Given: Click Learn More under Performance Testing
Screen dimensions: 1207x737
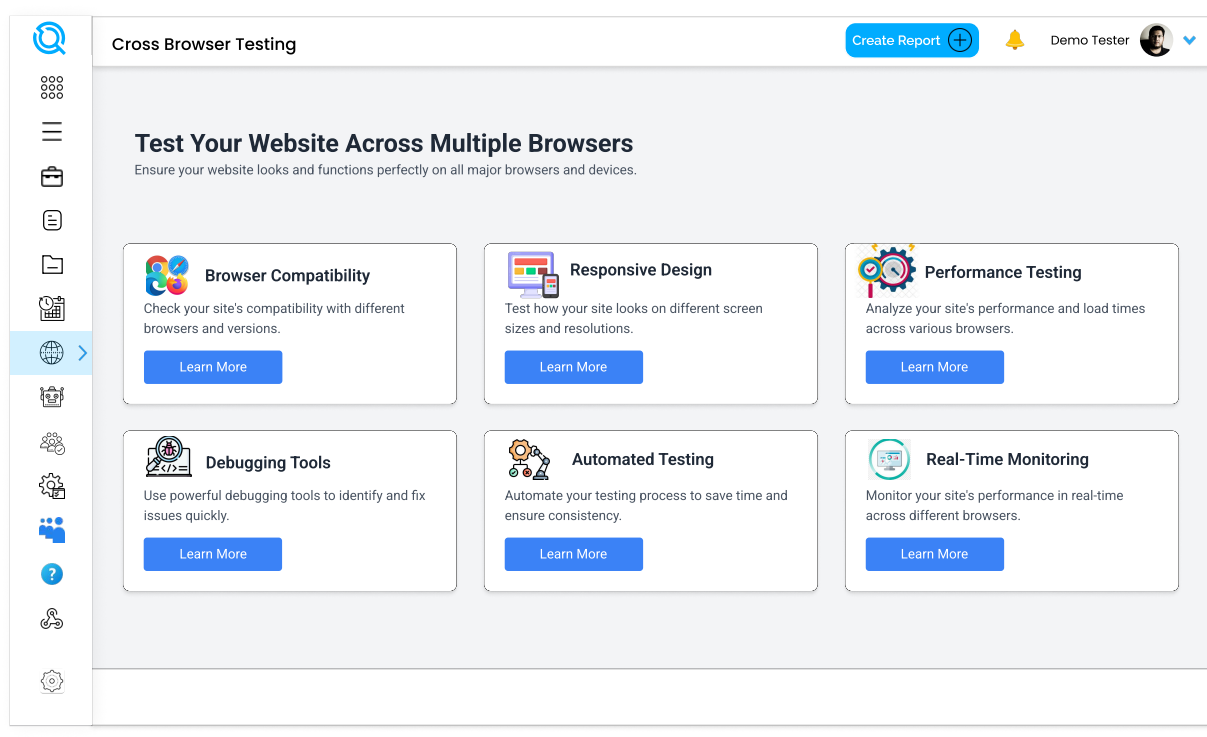Looking at the screenshot, I should click(x=934, y=367).
